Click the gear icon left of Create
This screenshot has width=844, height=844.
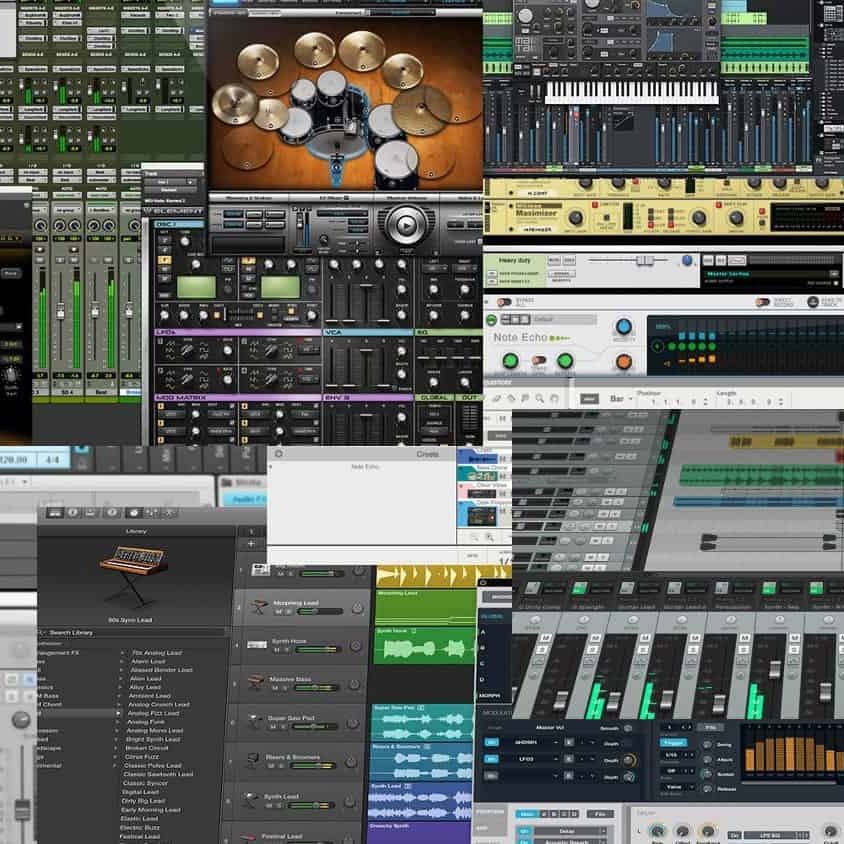coord(278,454)
